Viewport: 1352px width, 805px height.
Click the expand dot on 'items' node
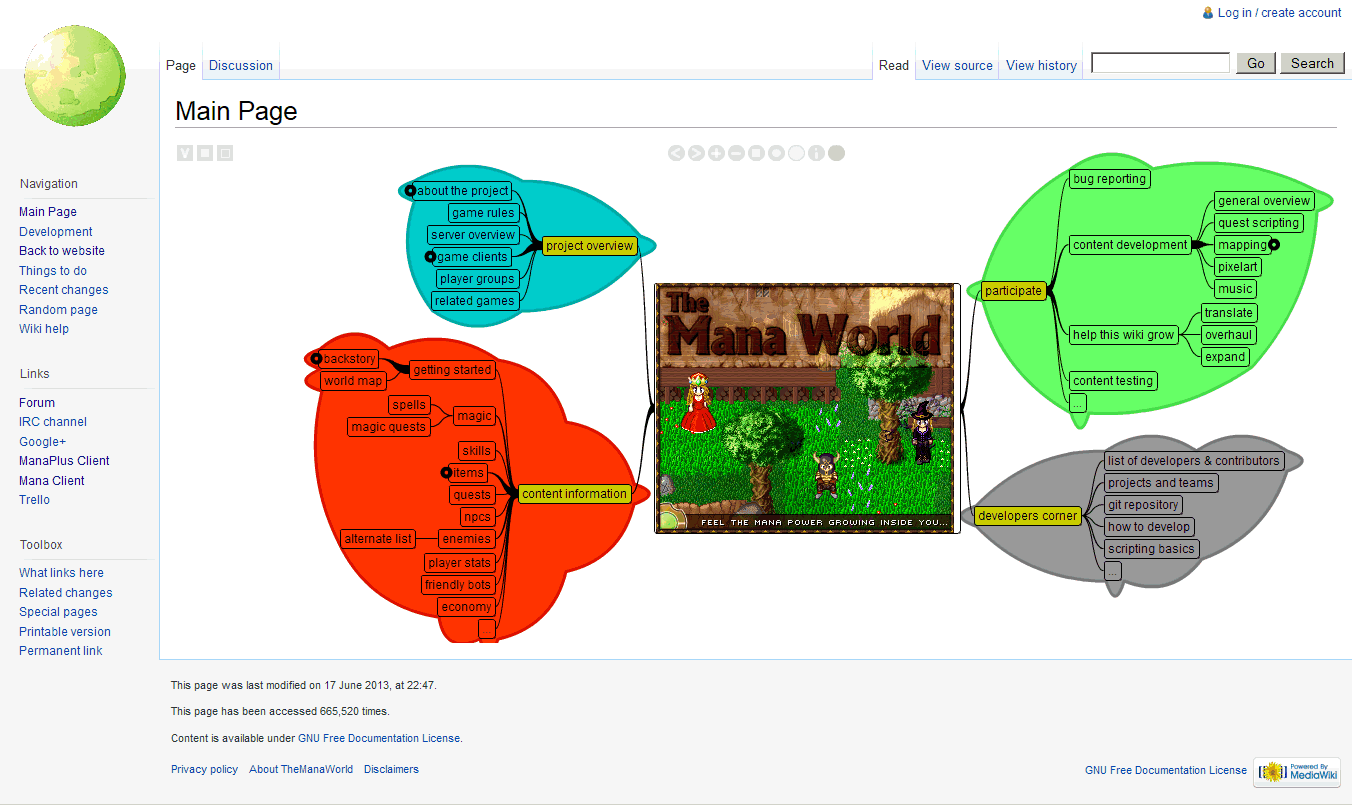point(447,472)
